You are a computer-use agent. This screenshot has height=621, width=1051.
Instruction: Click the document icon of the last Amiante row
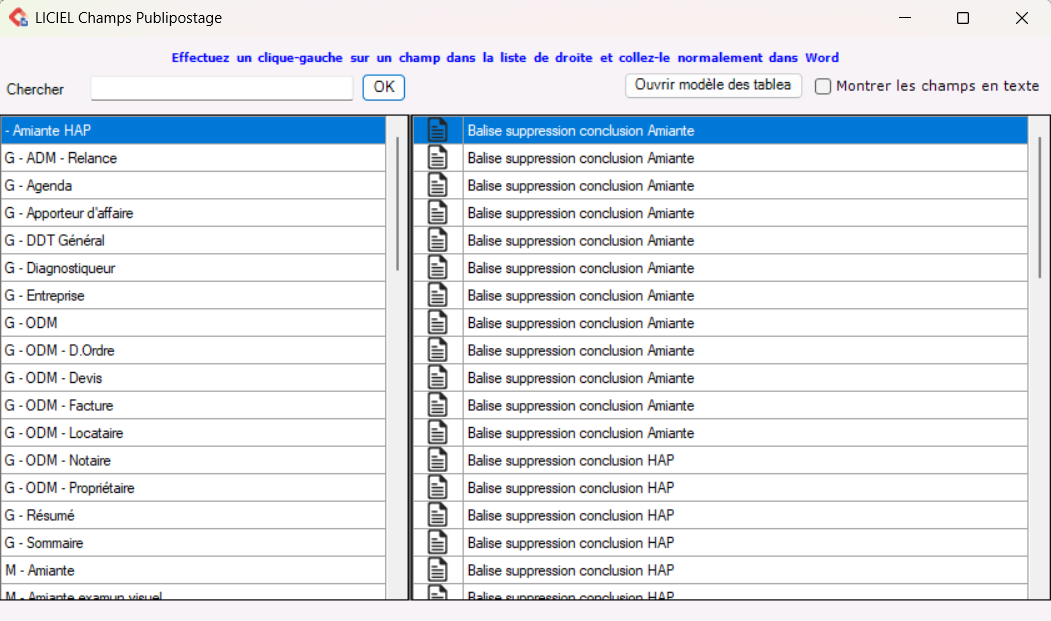[x=437, y=433]
